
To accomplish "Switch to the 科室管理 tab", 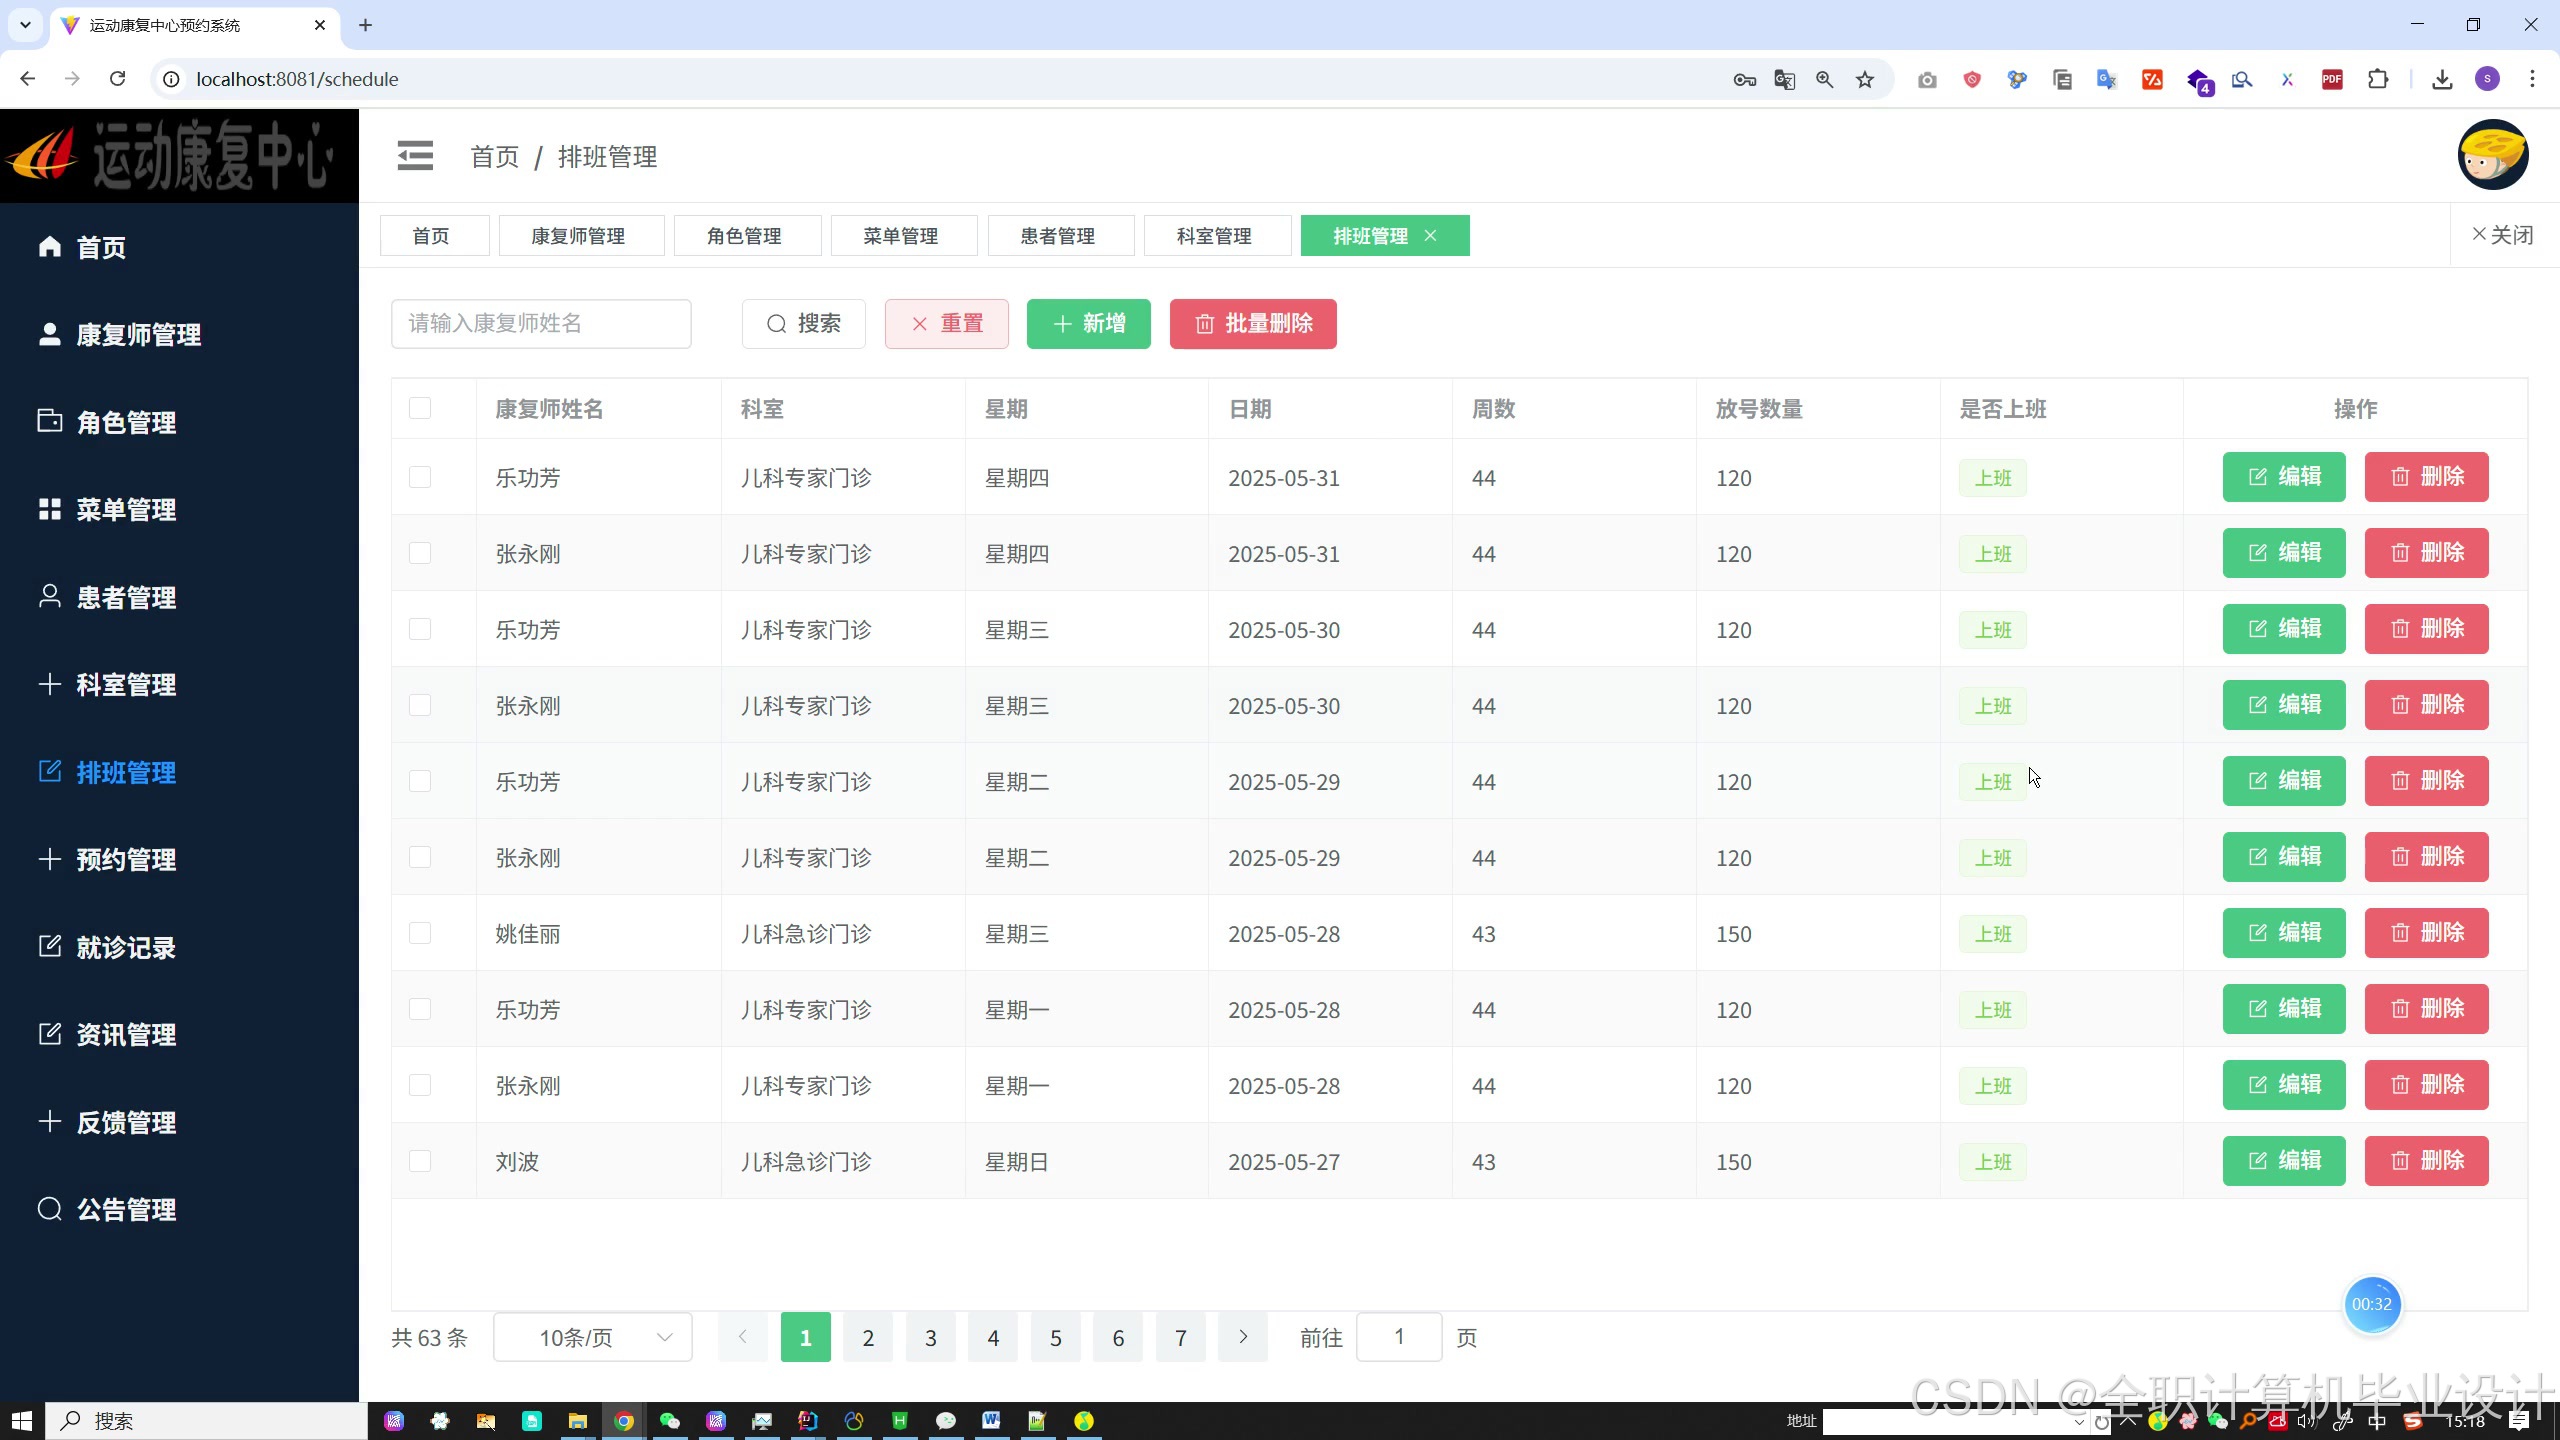I will tap(1214, 236).
